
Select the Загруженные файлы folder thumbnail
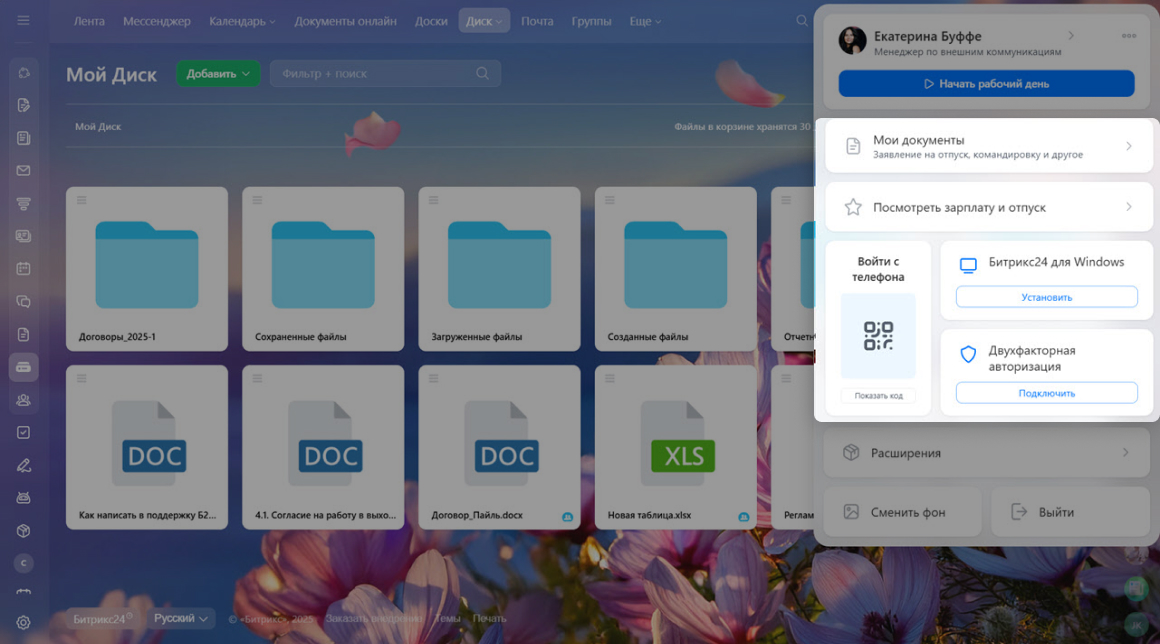click(499, 265)
